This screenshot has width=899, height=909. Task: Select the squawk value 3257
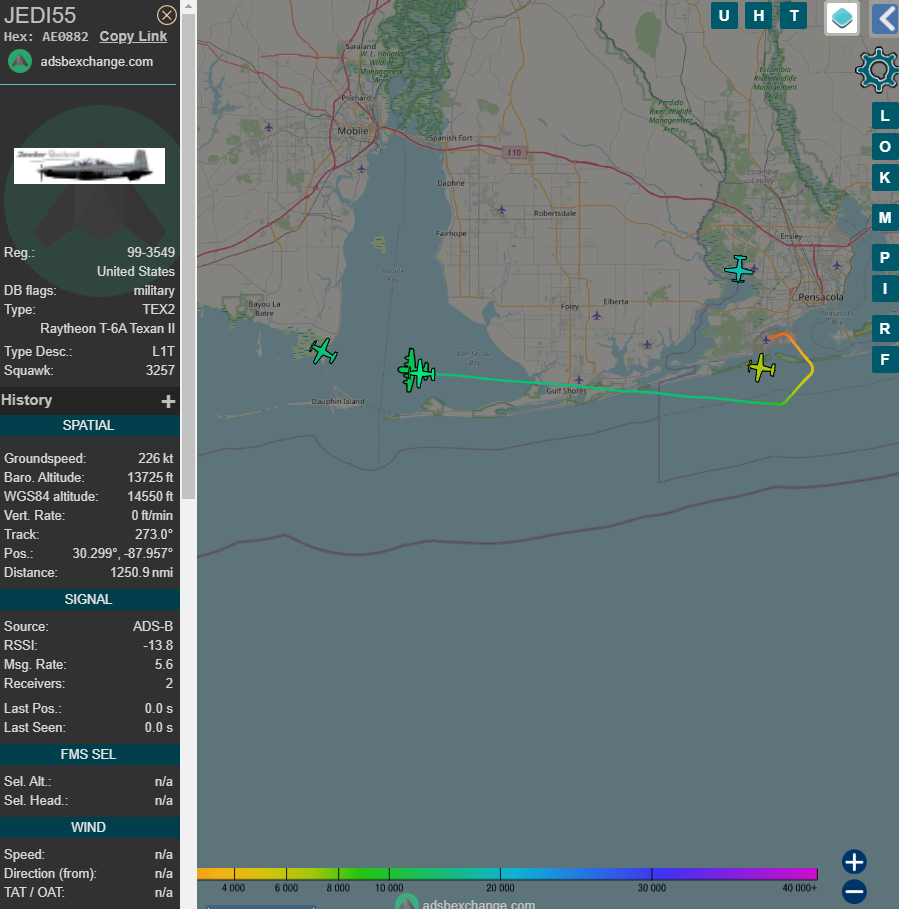point(160,370)
